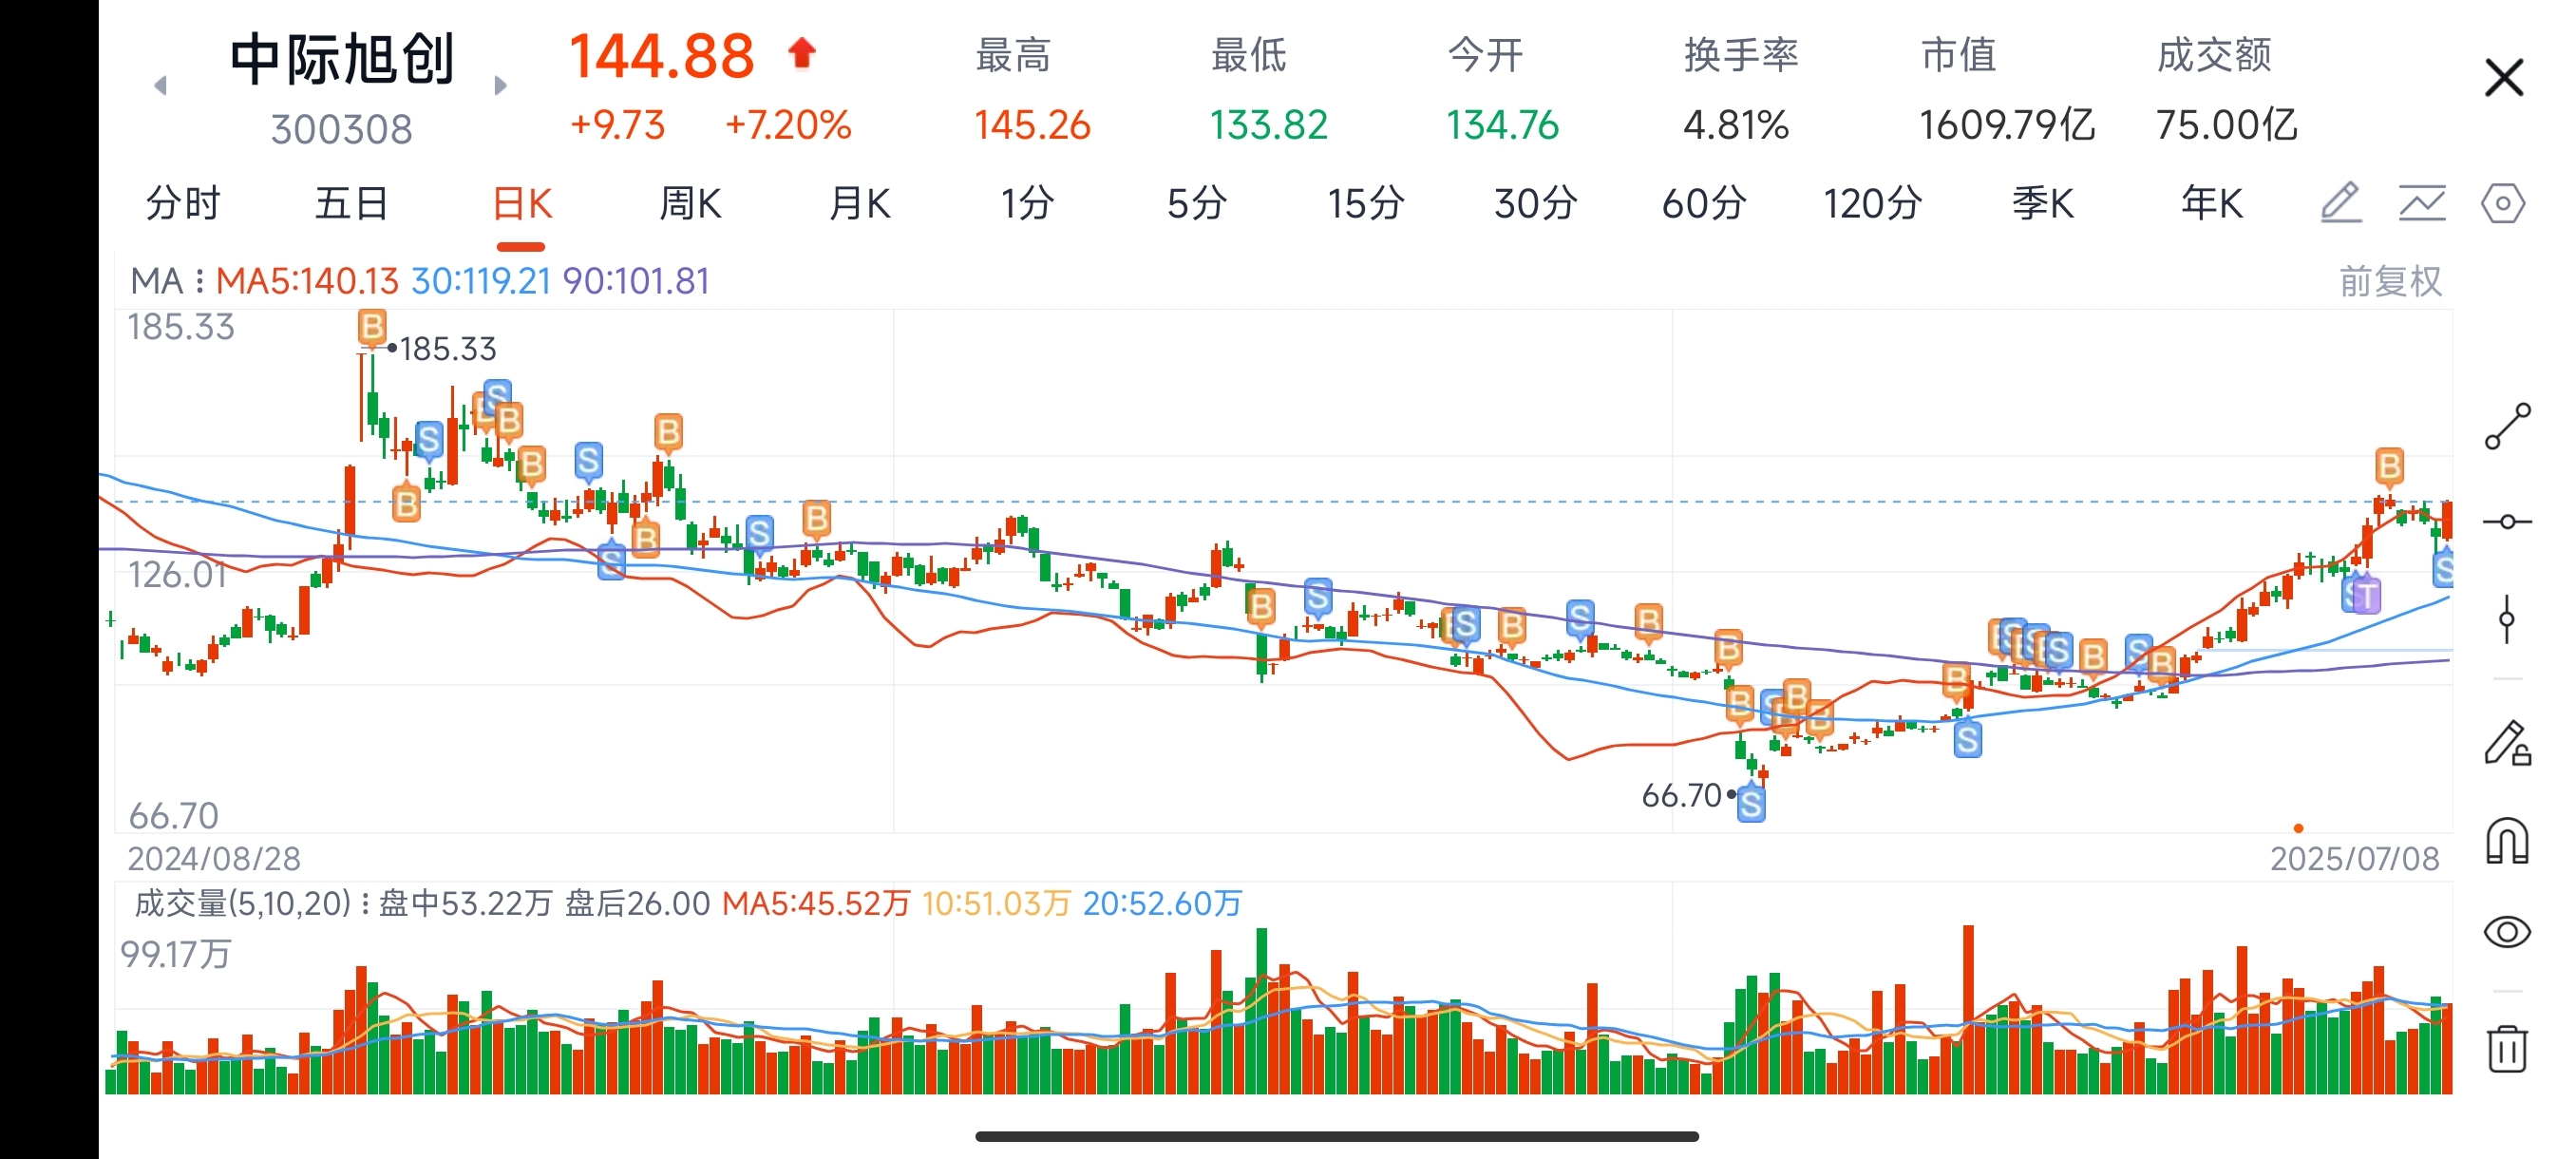Image resolution: width=2576 pixels, height=1159 pixels.
Task: Switch to 5分 chart tab
Action: [x=1197, y=204]
